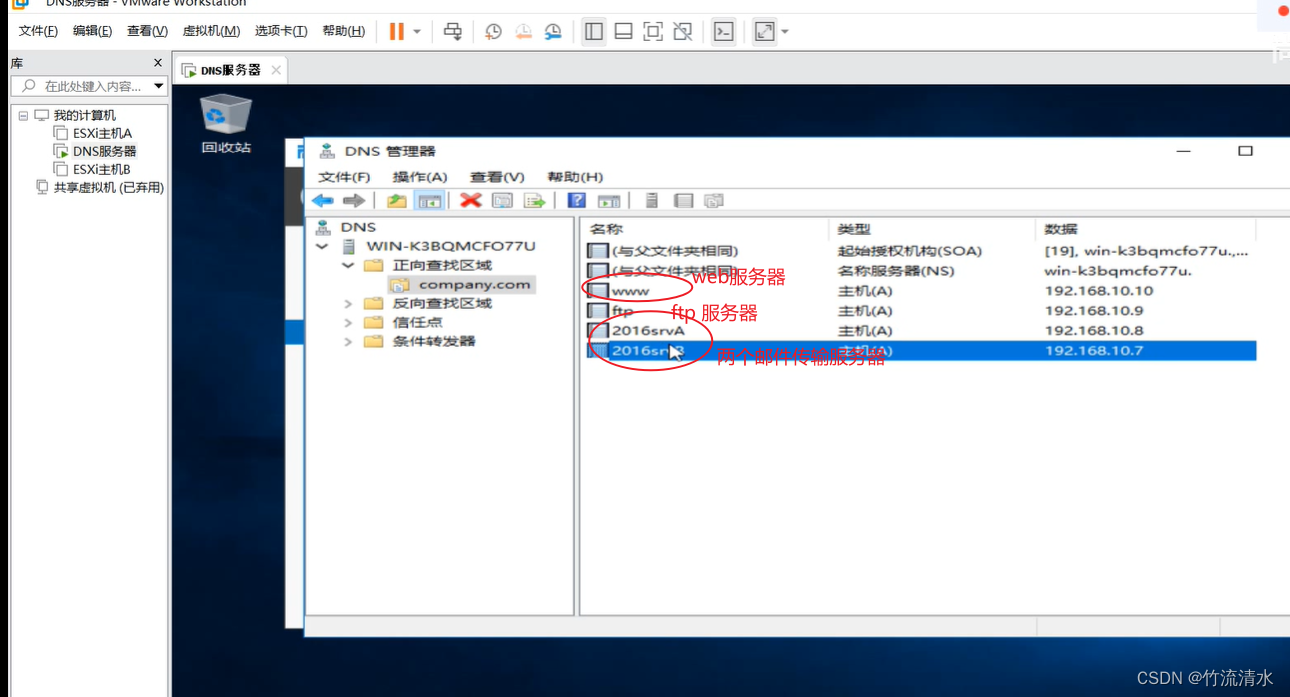
Task: Open the VMware snapshot manager
Action: [553, 31]
